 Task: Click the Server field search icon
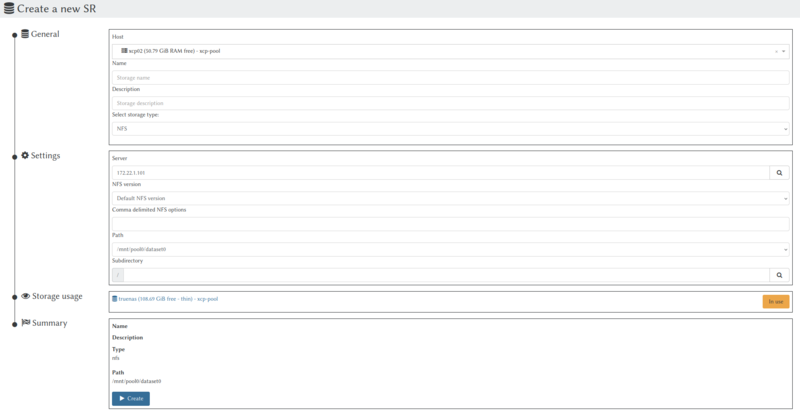click(779, 173)
